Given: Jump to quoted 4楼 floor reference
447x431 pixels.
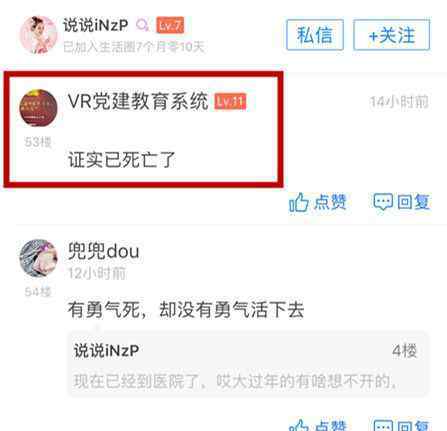Looking at the screenshot, I should point(405,351).
